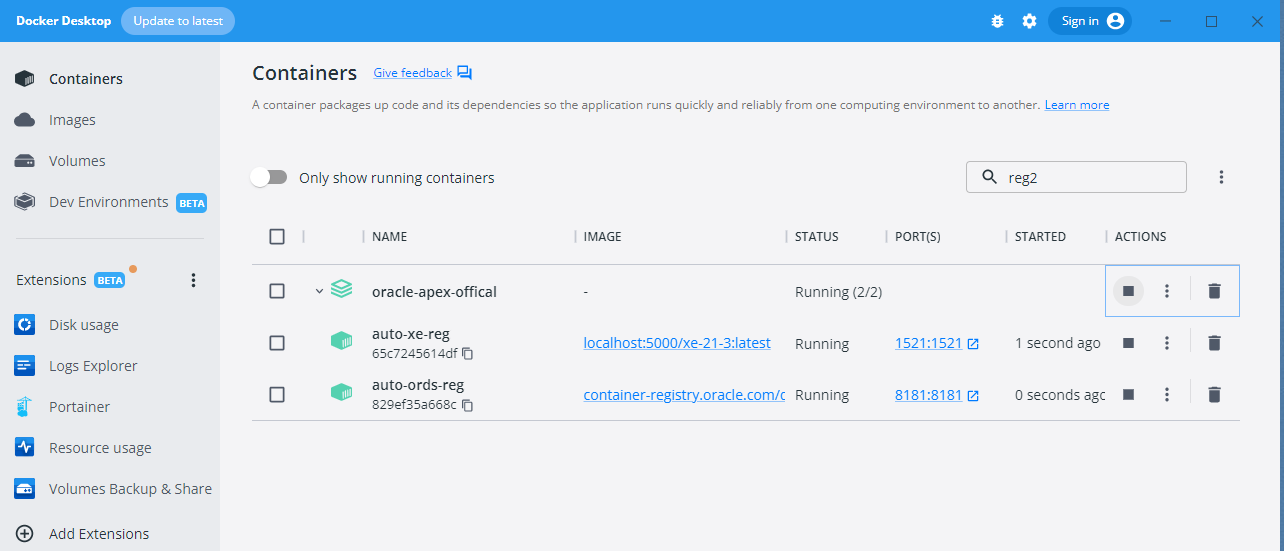Click the search field containing reg2
The height and width of the screenshot is (551, 1284).
pos(1076,177)
